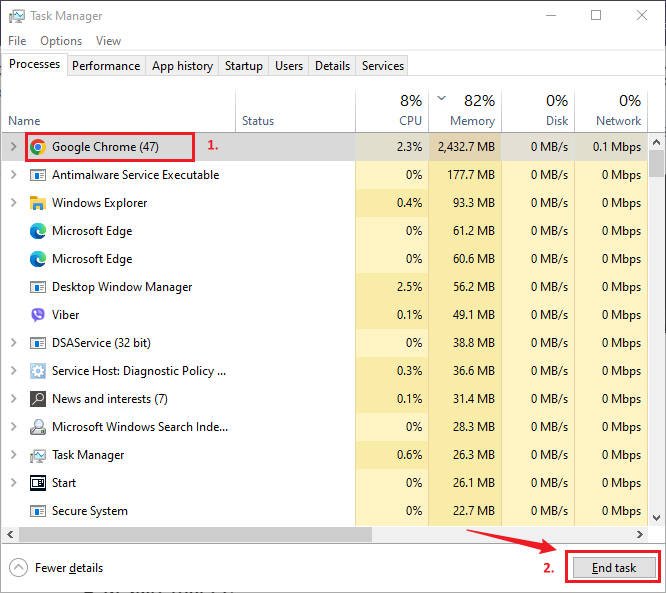This screenshot has width=666, height=593.
Task: Expand the Task Manager process row
Action: click(x=14, y=455)
